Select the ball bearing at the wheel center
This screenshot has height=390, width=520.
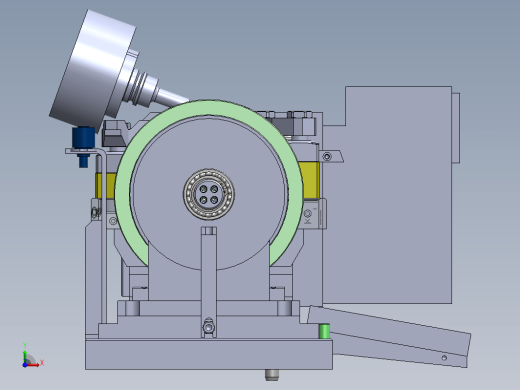[x=209, y=194]
